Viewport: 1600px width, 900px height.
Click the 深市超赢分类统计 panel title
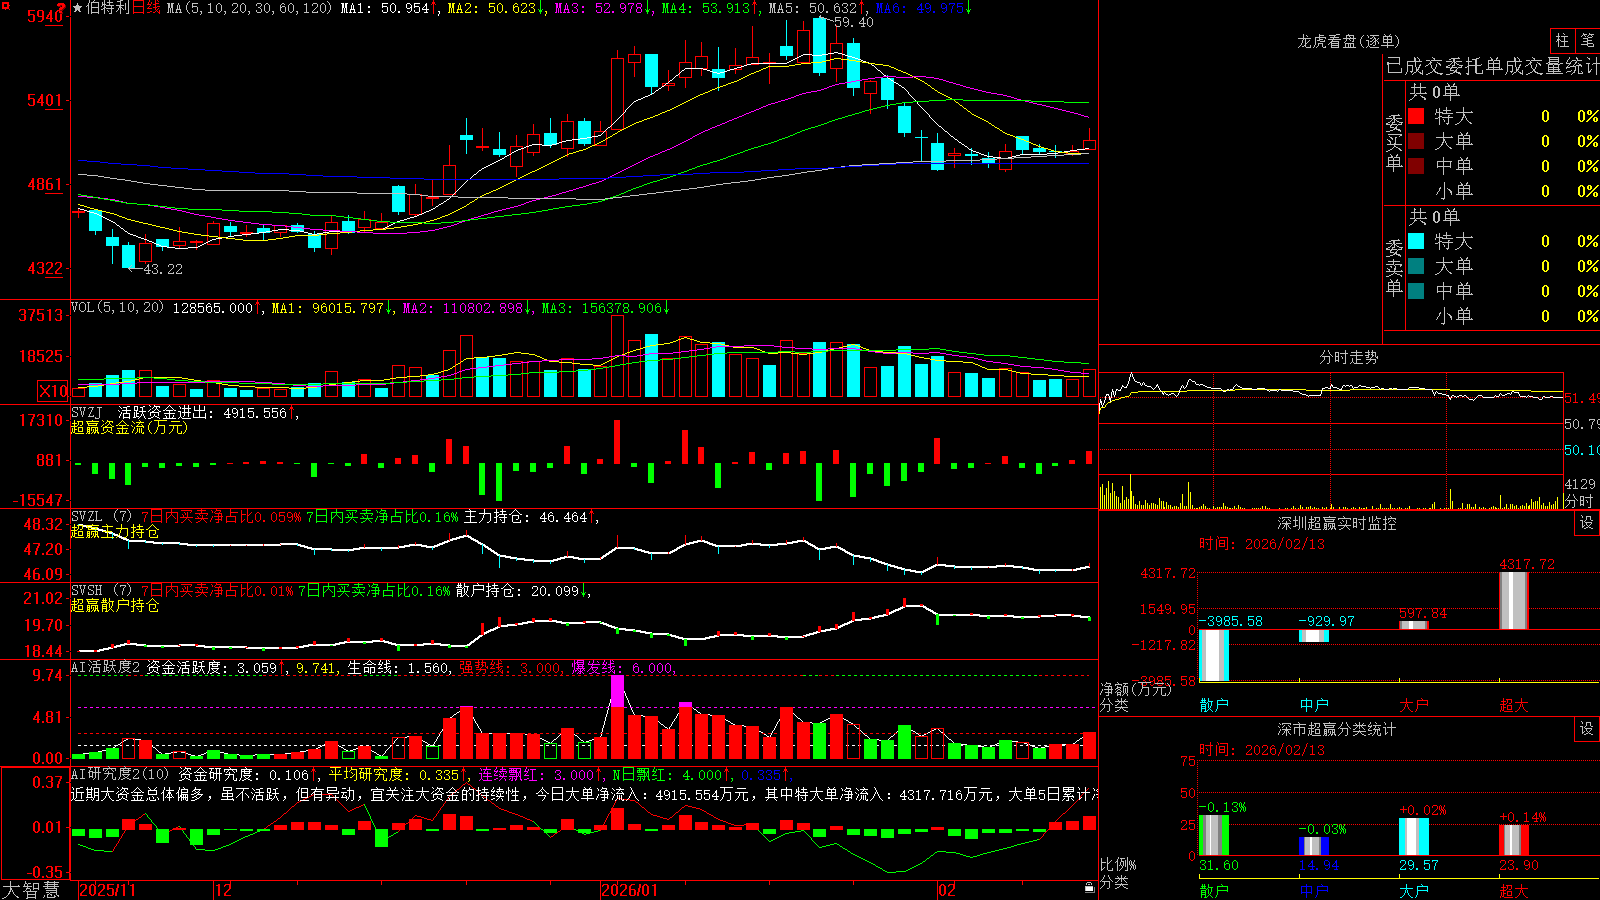[x=1336, y=729]
